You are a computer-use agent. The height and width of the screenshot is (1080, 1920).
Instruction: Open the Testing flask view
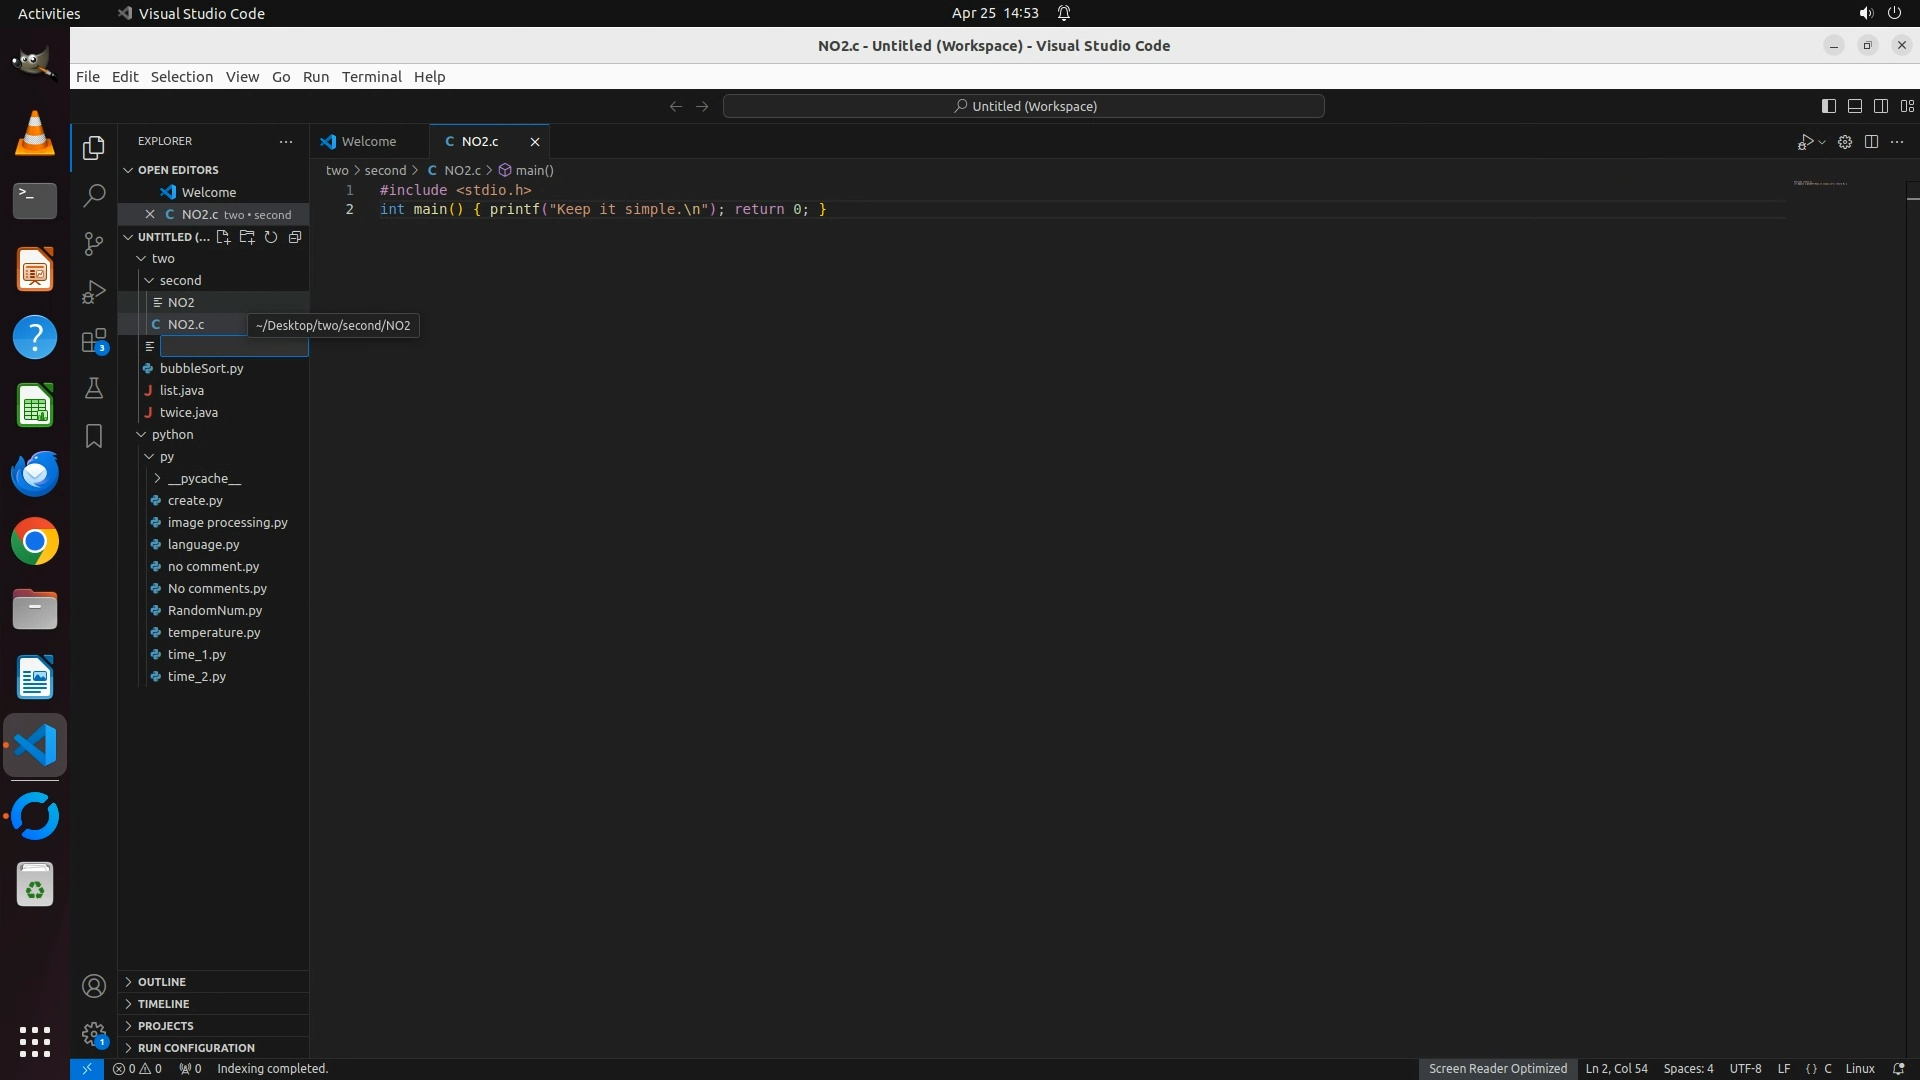(94, 388)
